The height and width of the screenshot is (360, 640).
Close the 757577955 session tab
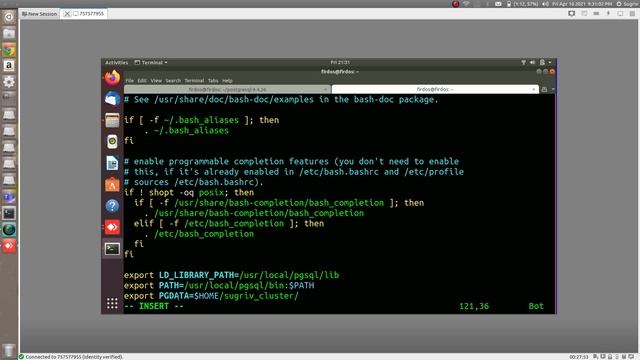pyautogui.click(x=67, y=14)
